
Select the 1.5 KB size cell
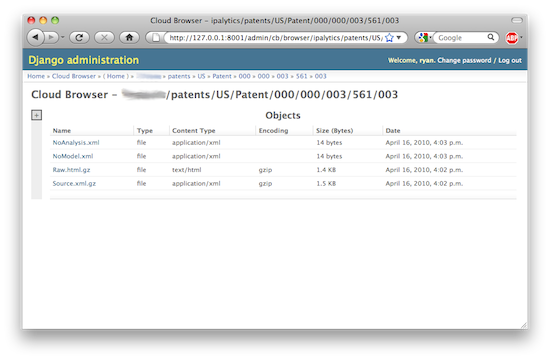(x=326, y=184)
